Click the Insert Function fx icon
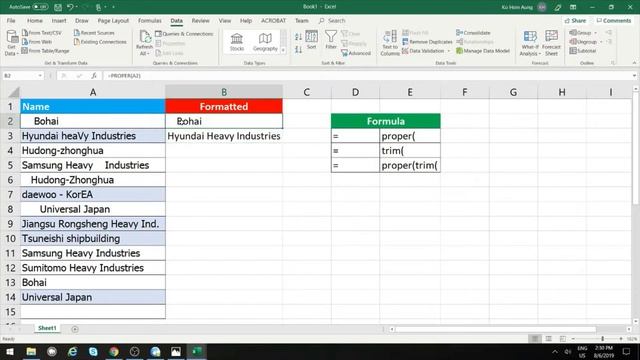The image size is (640, 360). point(94,76)
